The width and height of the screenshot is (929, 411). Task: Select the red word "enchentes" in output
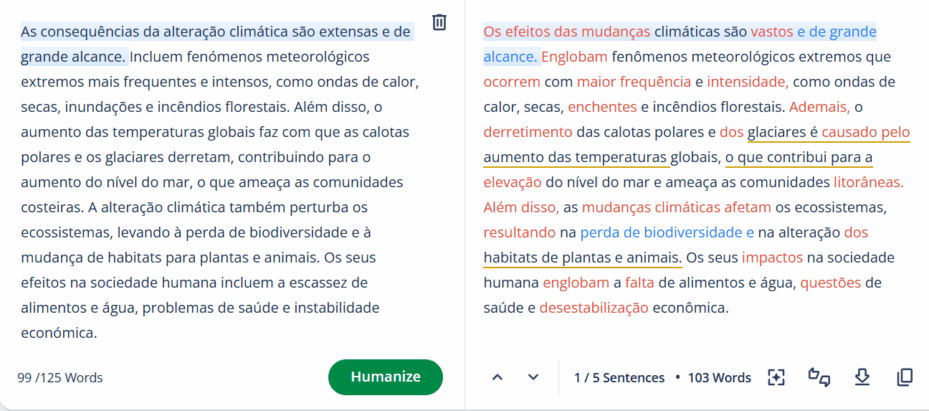pos(603,107)
